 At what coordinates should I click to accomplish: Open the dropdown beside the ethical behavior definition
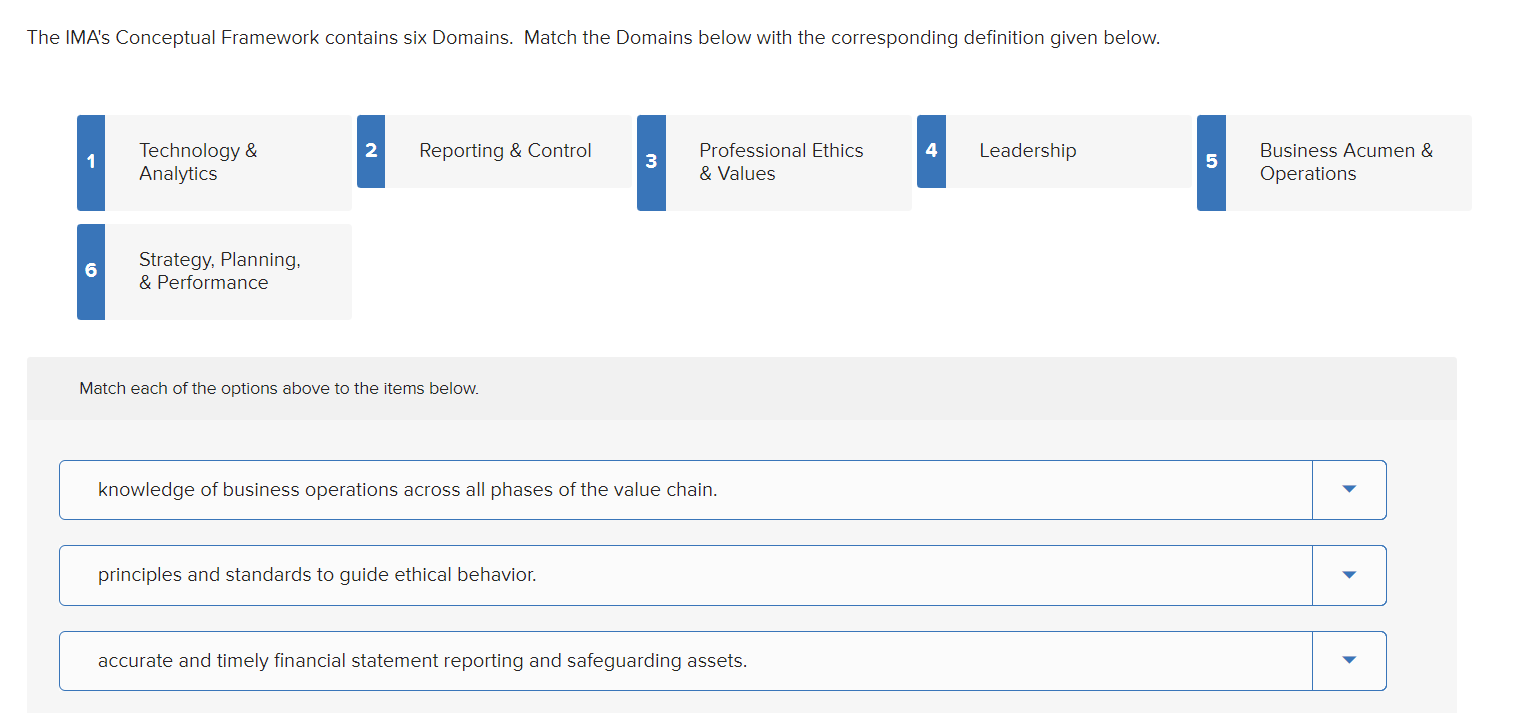point(1348,575)
